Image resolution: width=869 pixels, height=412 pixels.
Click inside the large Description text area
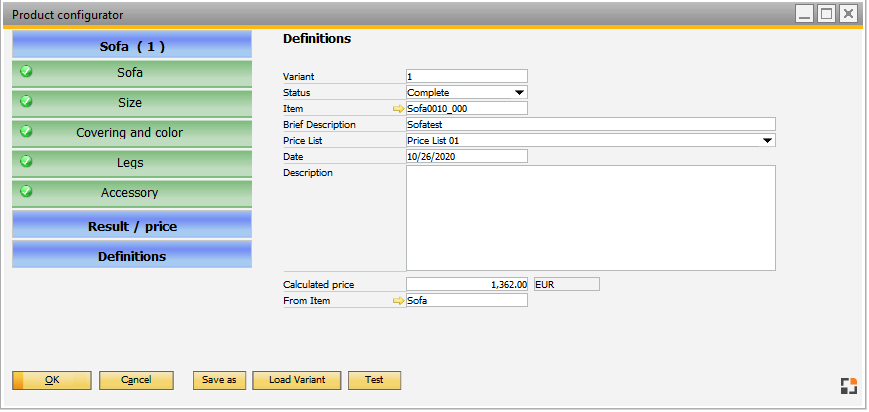click(x=590, y=218)
